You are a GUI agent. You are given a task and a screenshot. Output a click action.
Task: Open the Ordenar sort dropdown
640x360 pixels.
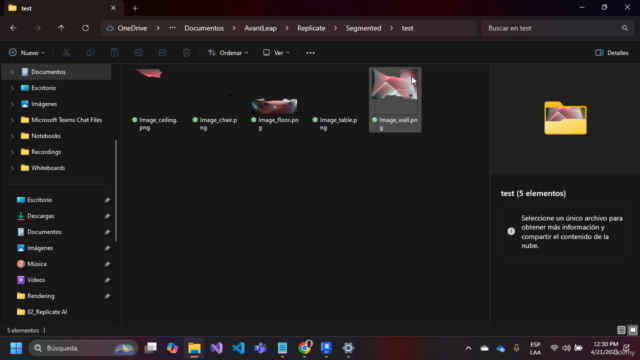coord(228,53)
